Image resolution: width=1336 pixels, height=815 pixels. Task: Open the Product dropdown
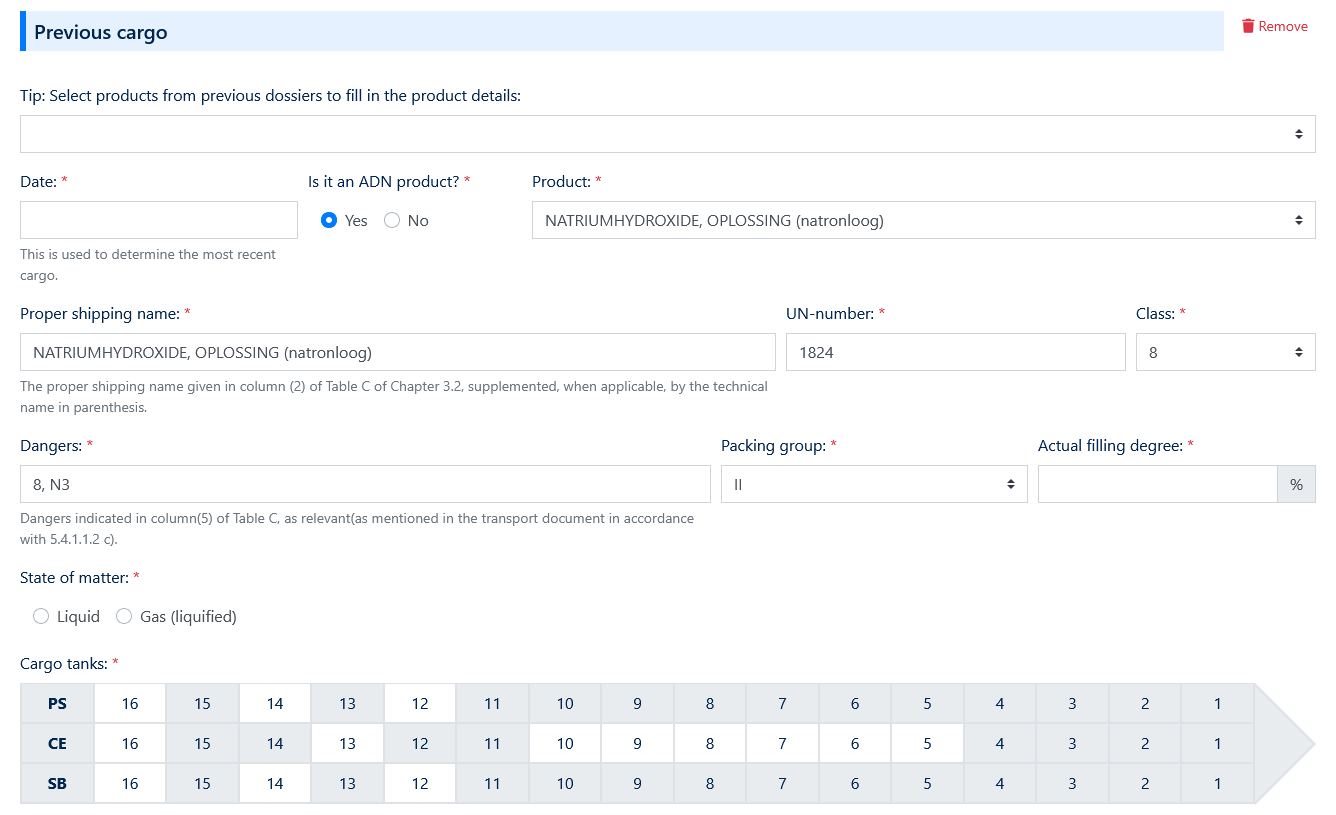pyautogui.click(x=922, y=220)
